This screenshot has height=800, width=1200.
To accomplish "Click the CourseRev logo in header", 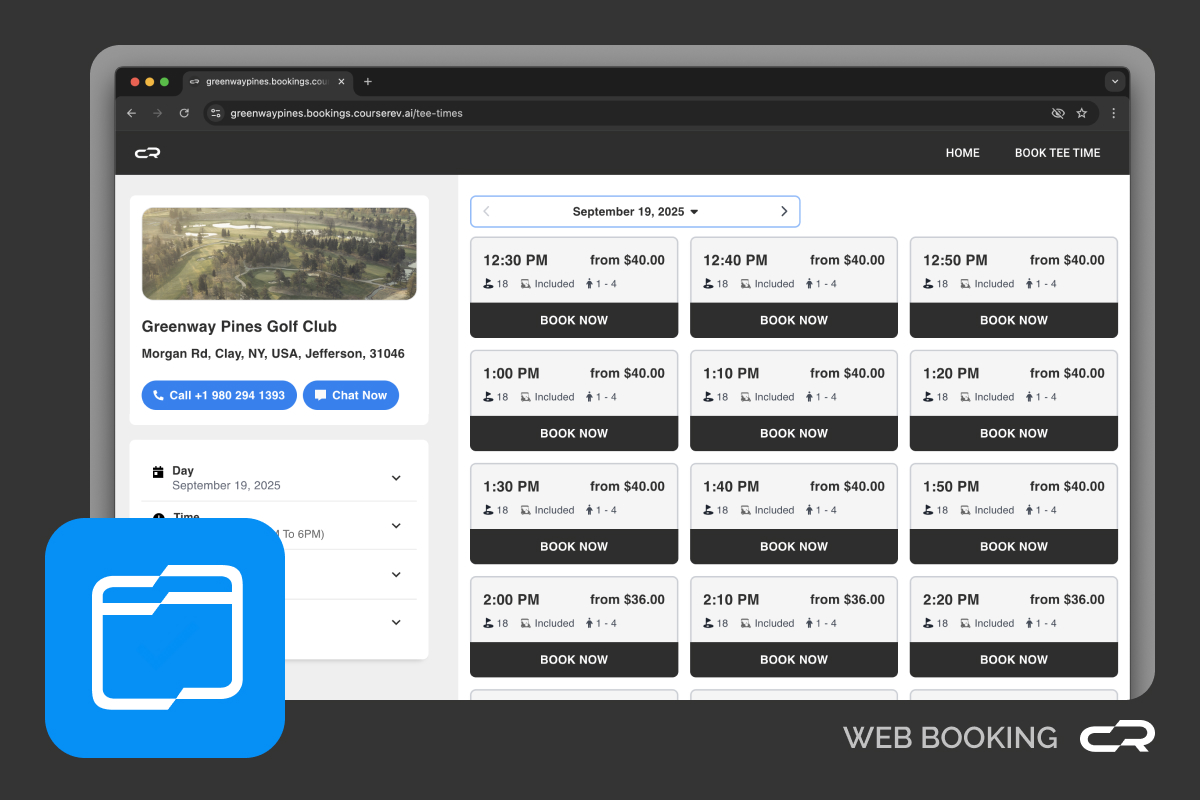I will 148,153.
